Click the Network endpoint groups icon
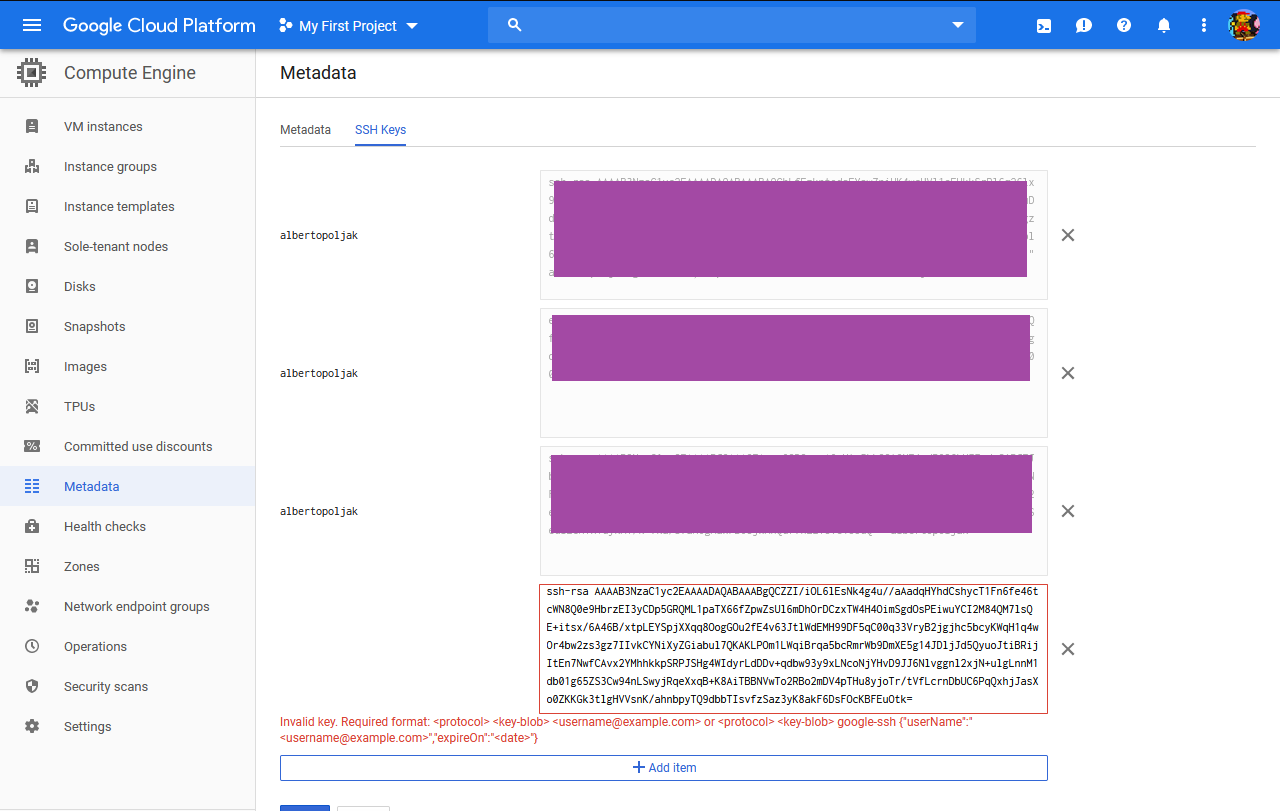The image size is (1280, 811). click(x=32, y=607)
